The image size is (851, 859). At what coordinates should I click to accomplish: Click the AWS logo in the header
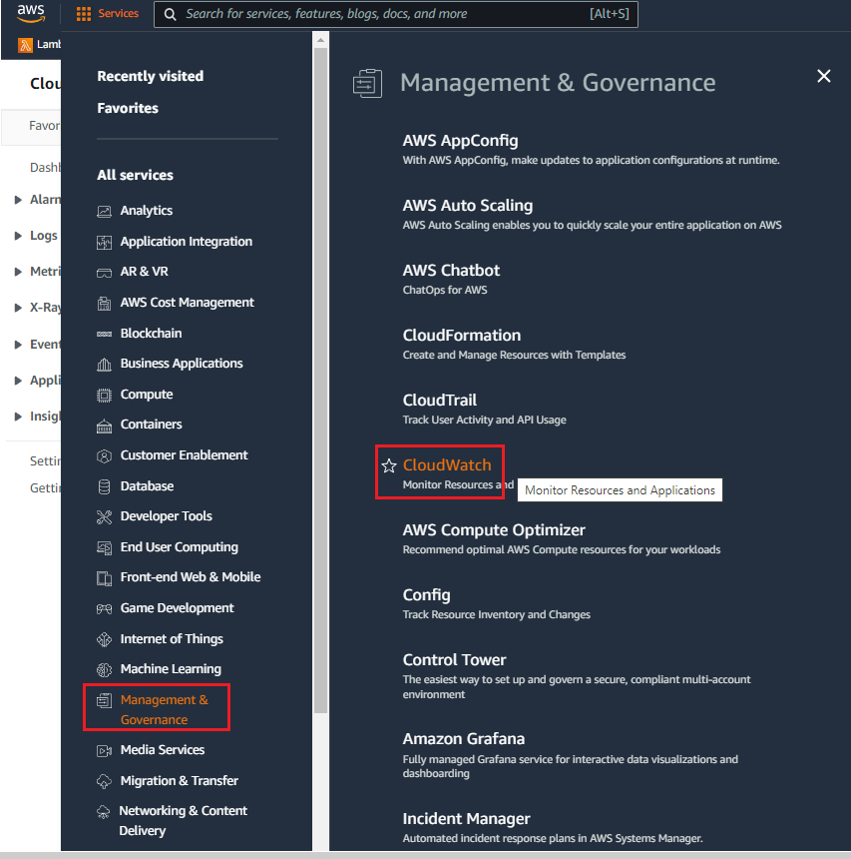point(31,13)
